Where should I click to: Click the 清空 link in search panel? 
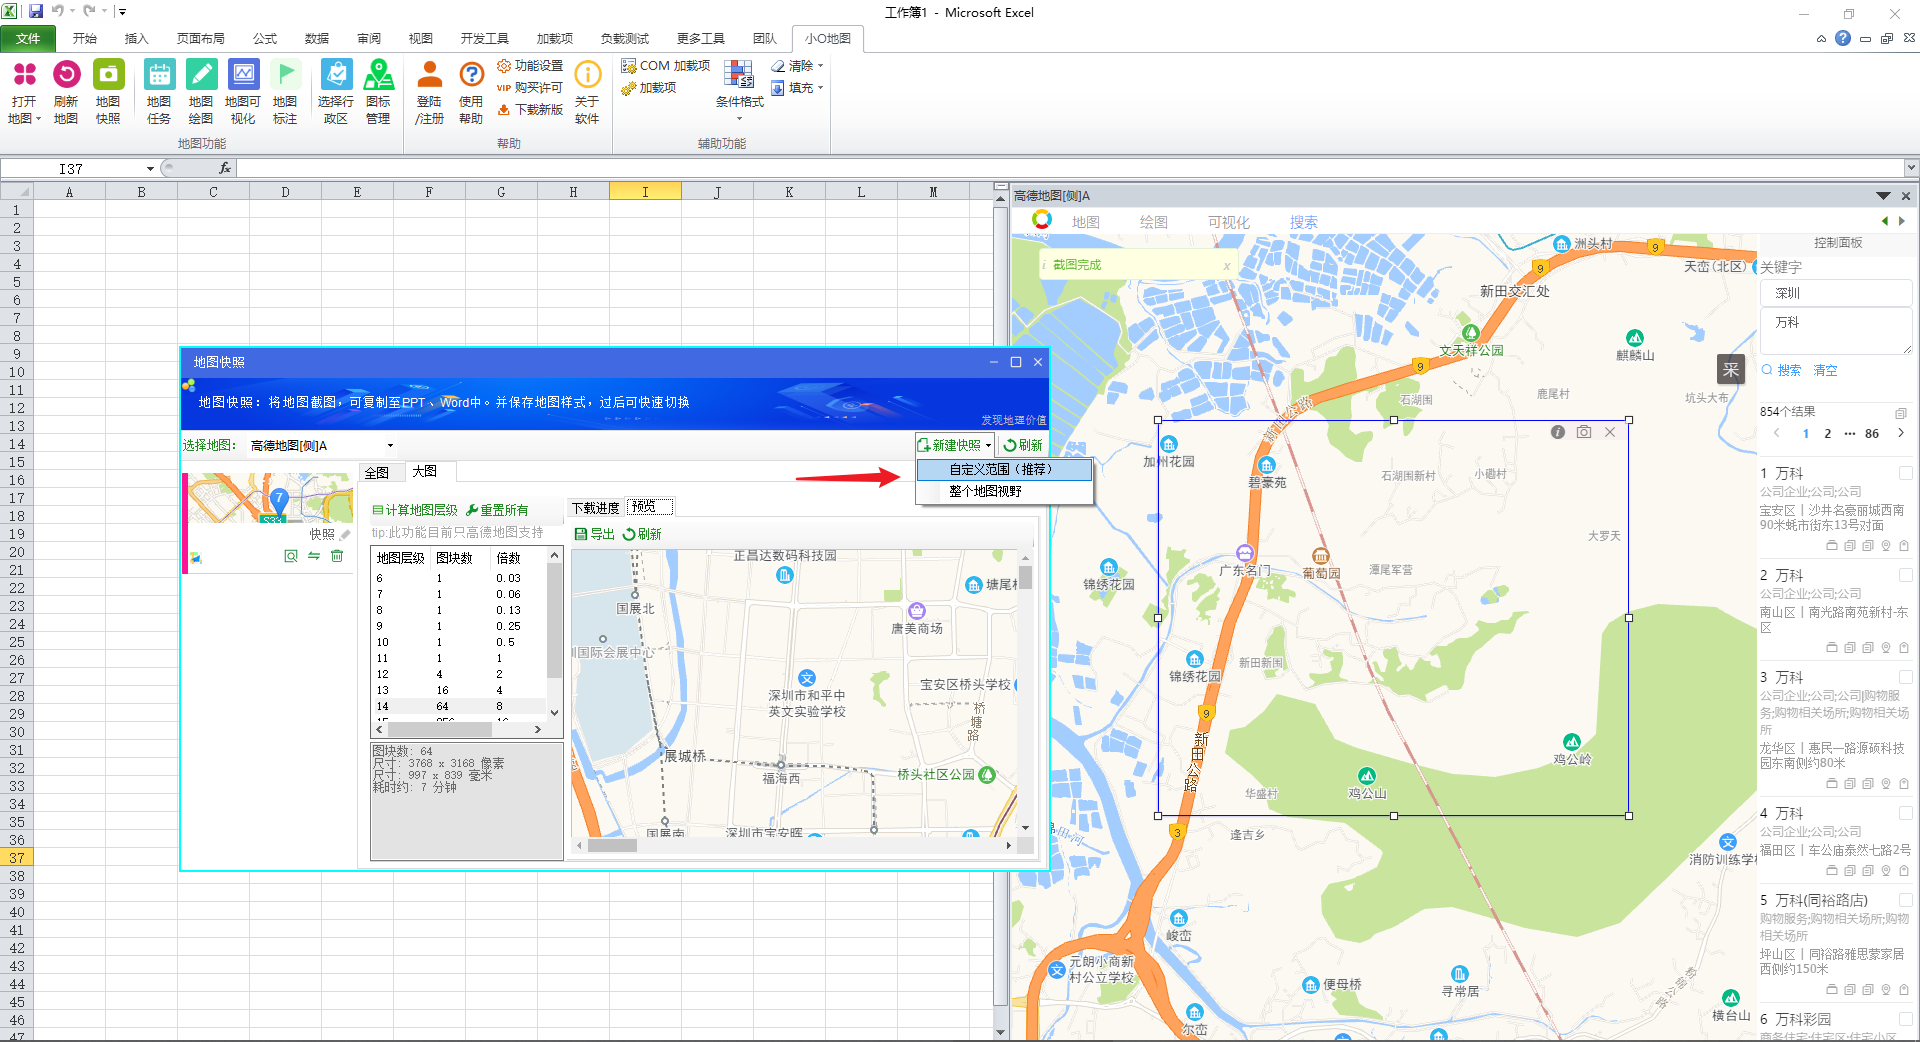[x=1825, y=370]
